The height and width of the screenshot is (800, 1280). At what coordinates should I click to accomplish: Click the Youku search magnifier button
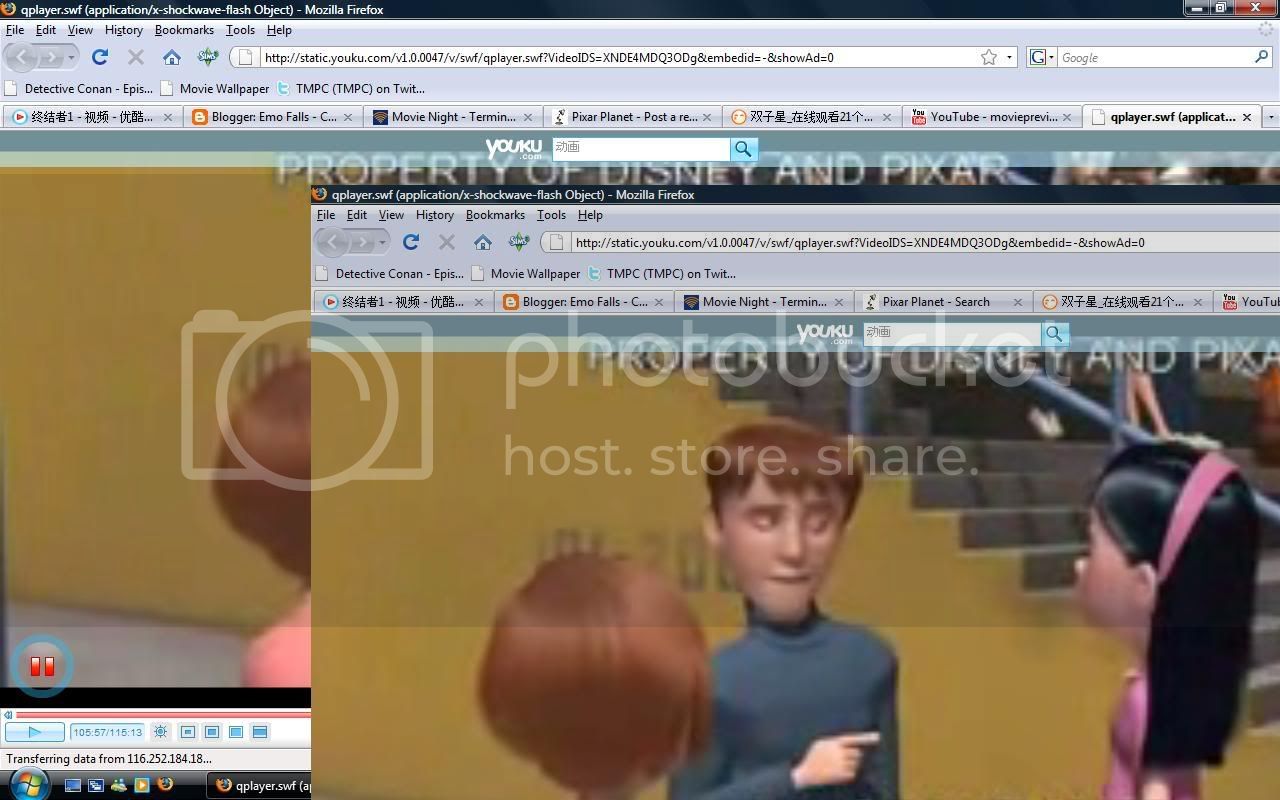(743, 149)
